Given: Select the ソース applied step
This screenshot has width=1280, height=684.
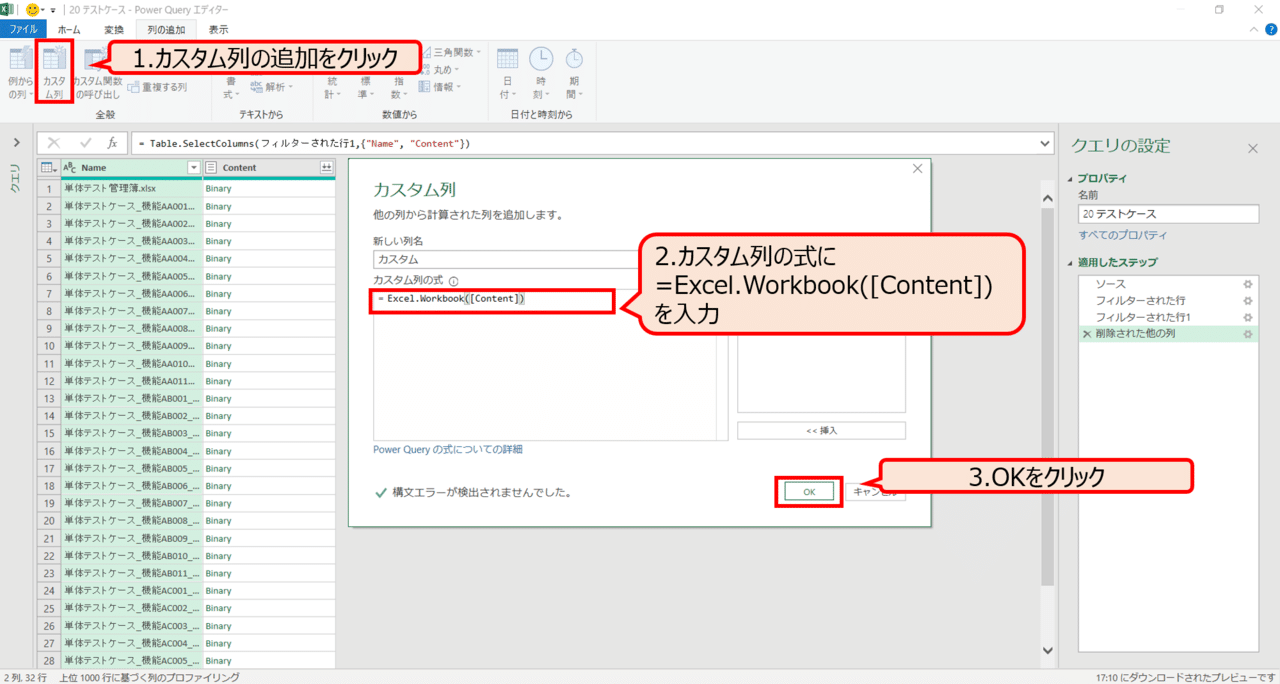Looking at the screenshot, I should tap(1168, 284).
